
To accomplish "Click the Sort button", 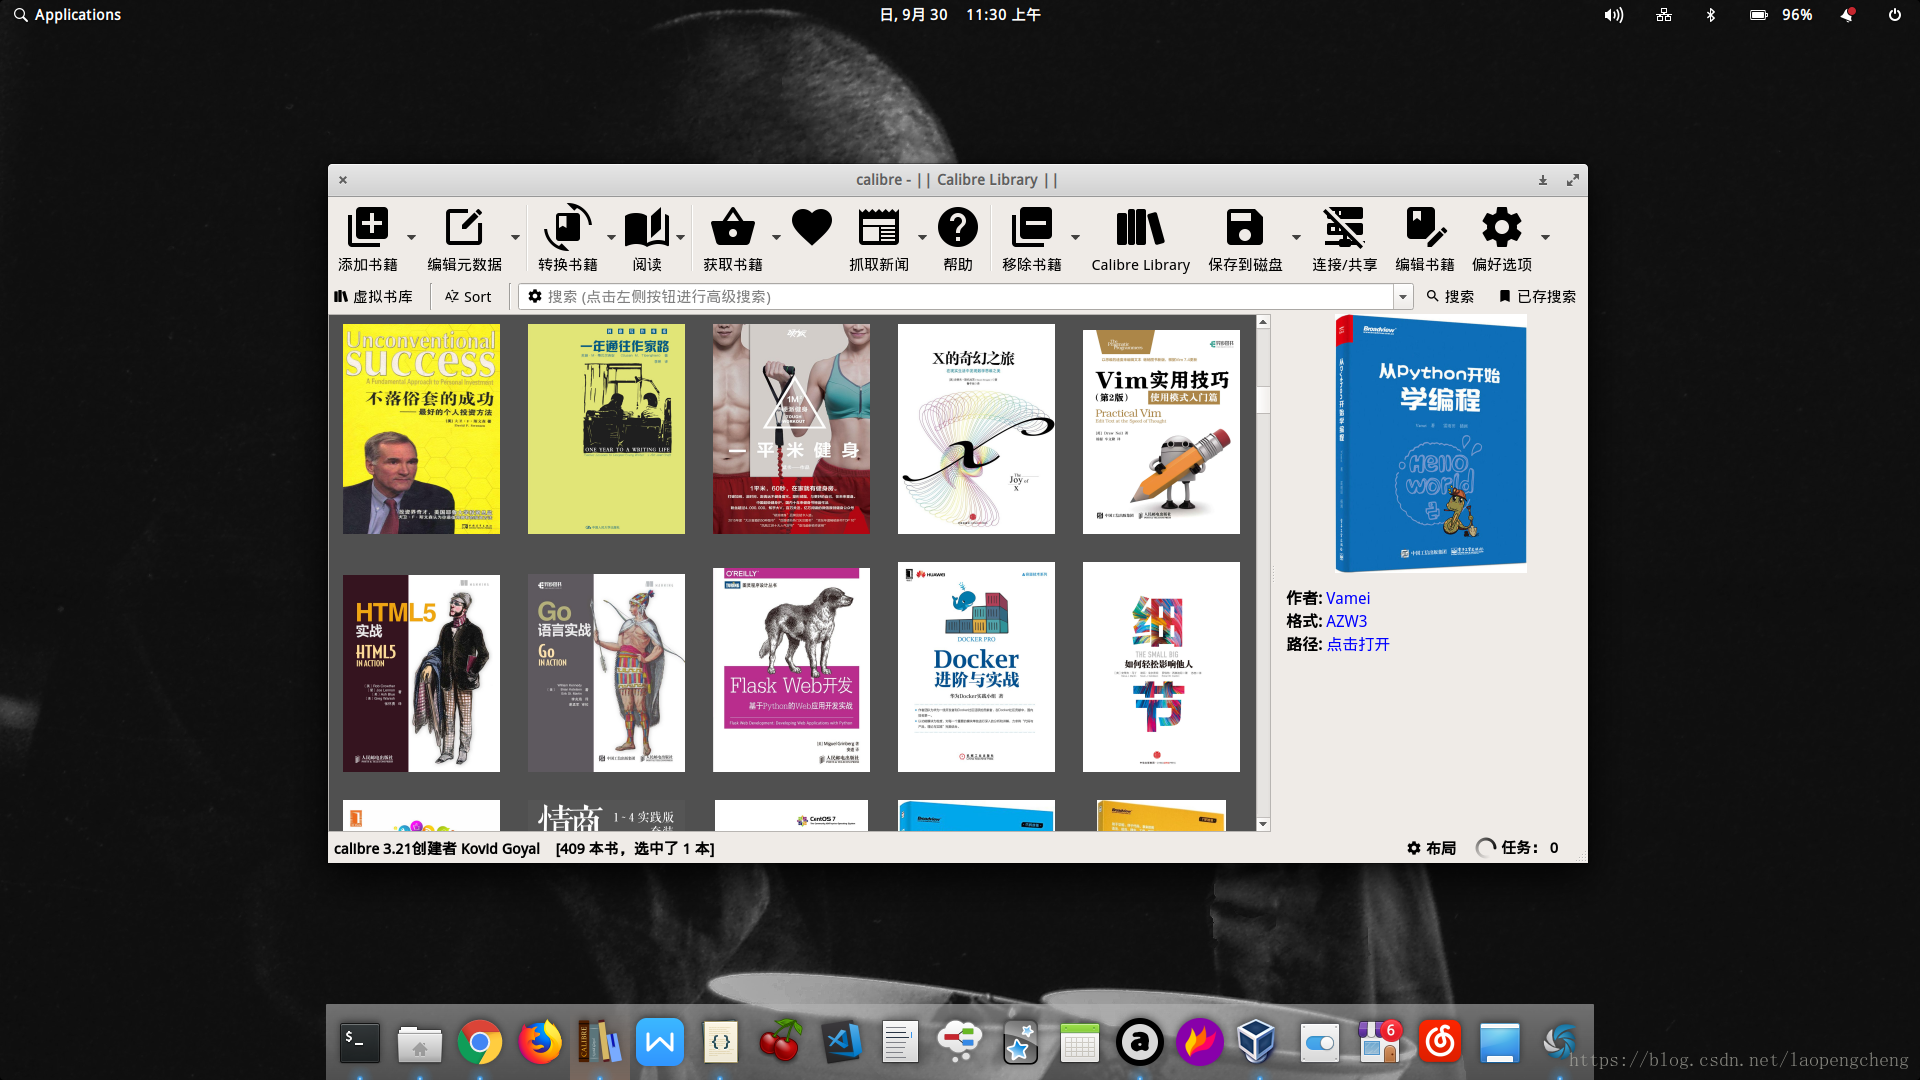I will click(x=468, y=297).
